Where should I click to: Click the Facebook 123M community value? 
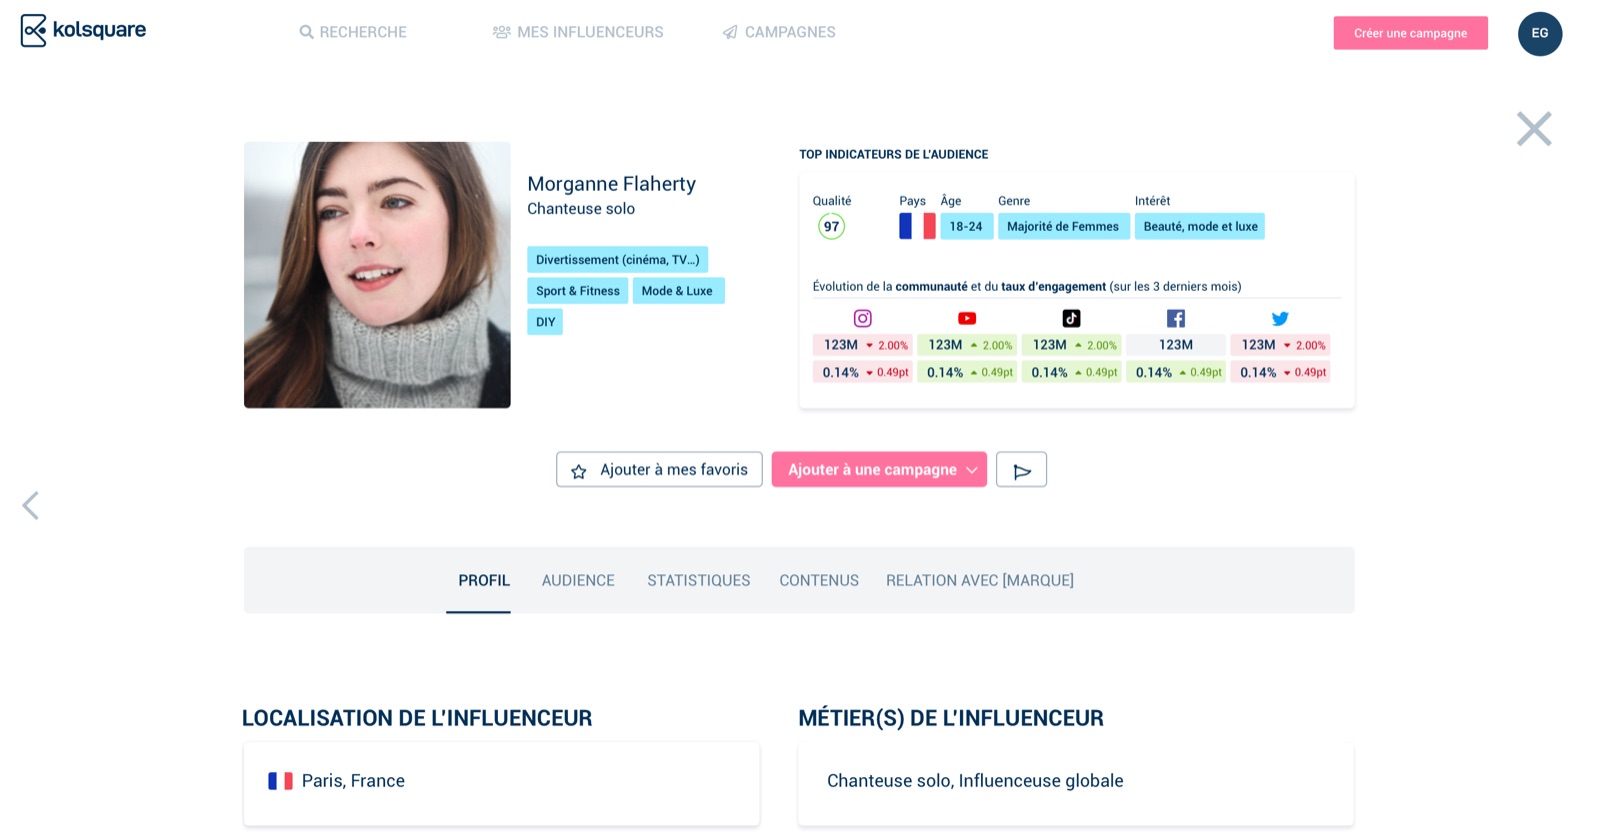pyautogui.click(x=1176, y=345)
